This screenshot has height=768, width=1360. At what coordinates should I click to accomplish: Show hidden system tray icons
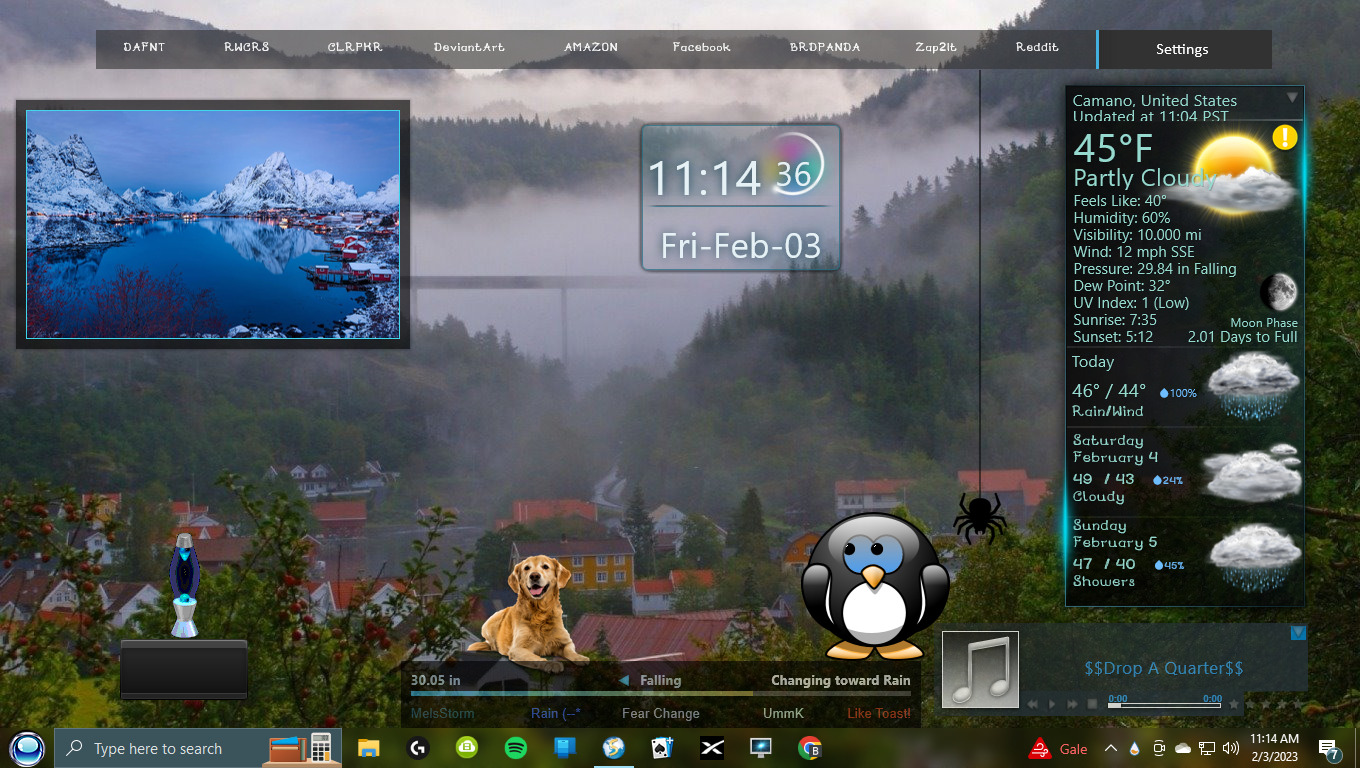pyautogui.click(x=1110, y=748)
